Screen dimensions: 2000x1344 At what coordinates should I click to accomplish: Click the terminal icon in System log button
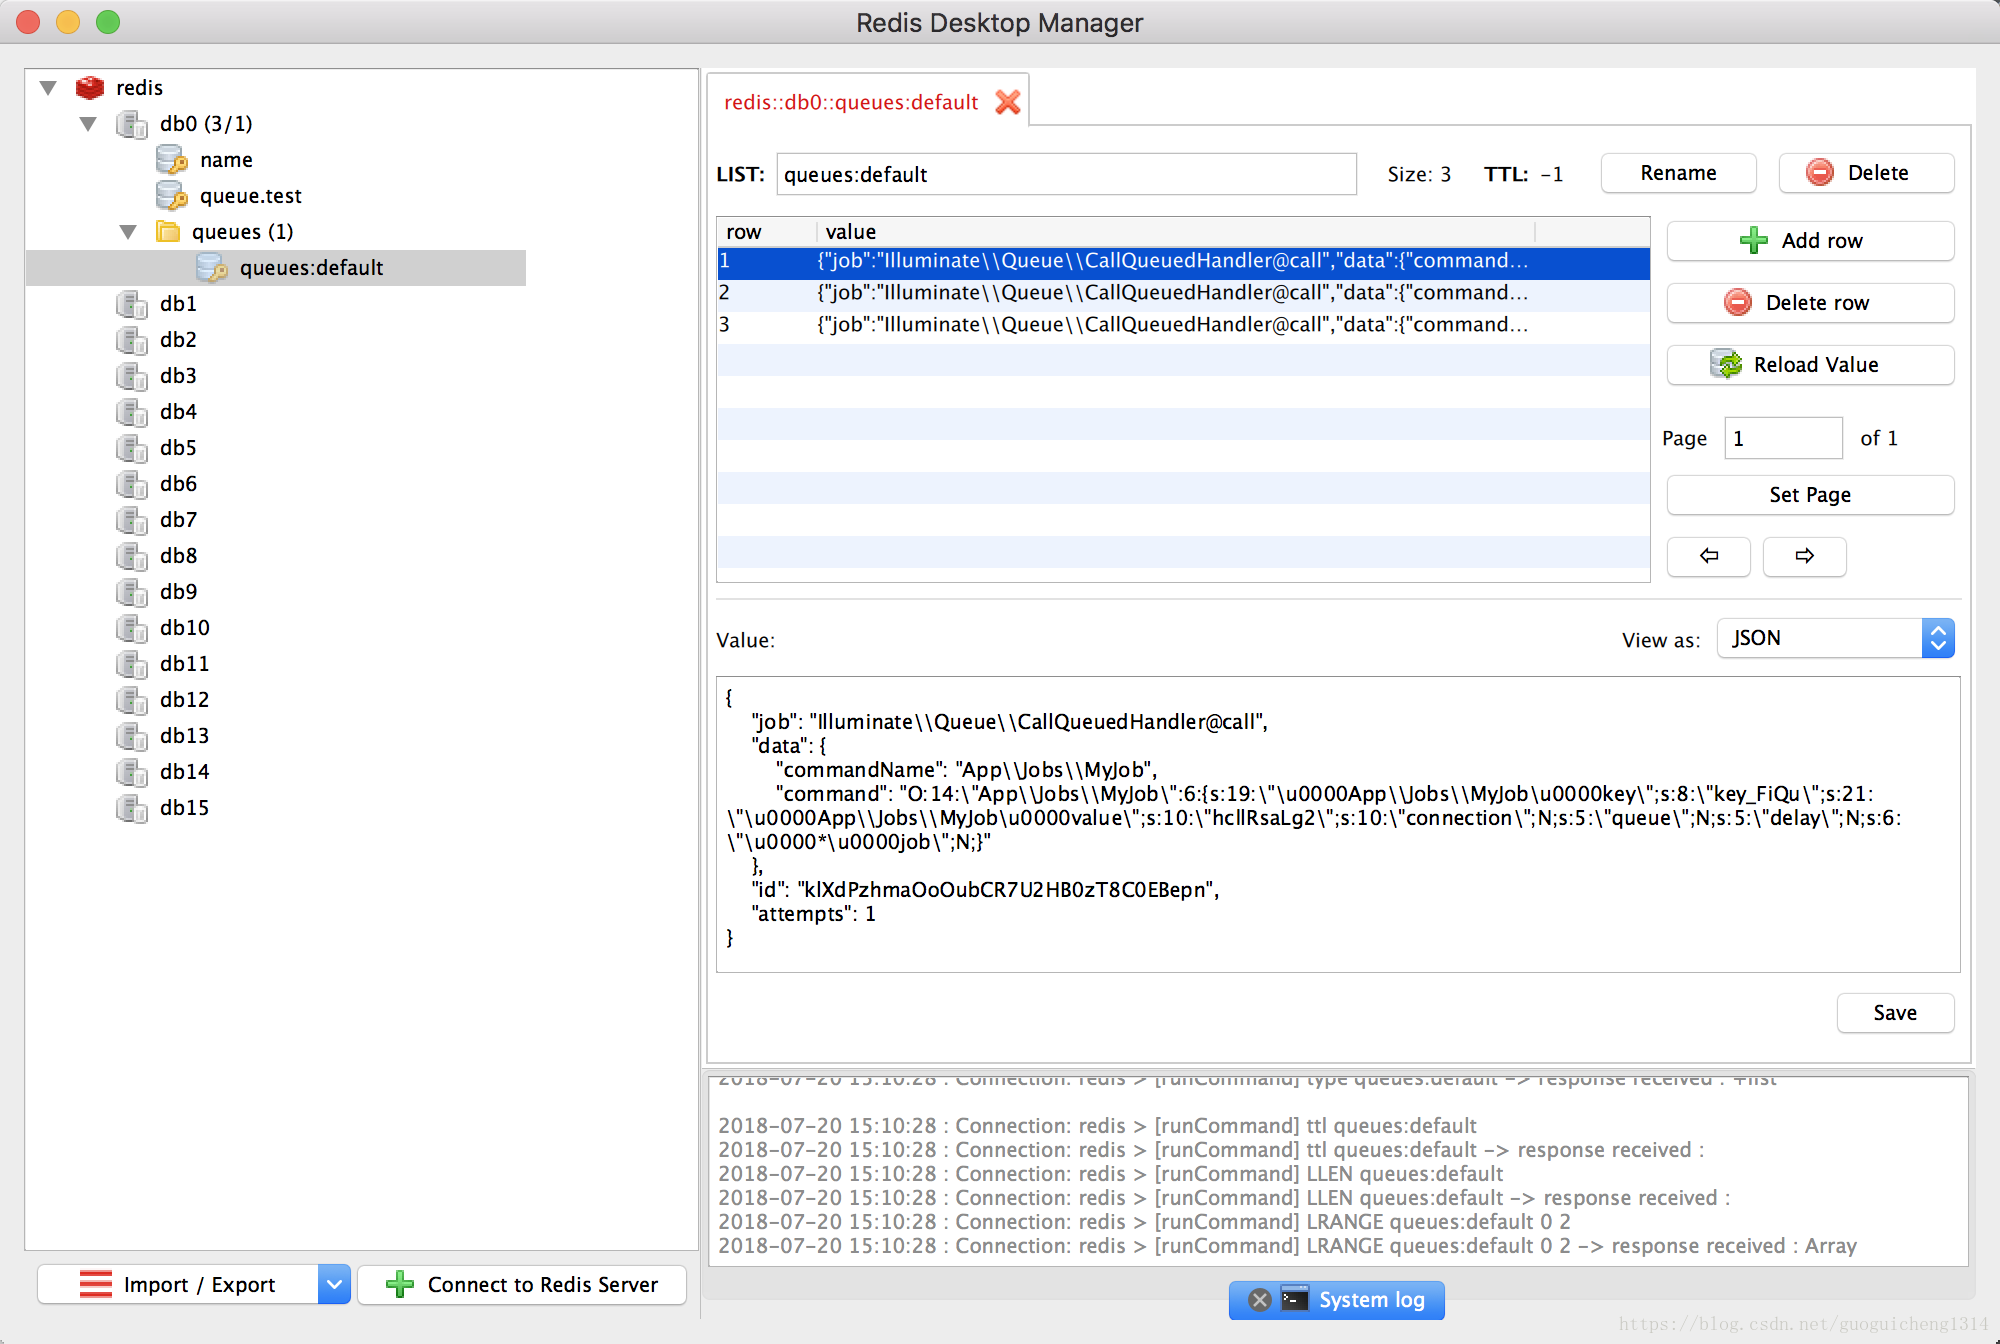[1295, 1299]
